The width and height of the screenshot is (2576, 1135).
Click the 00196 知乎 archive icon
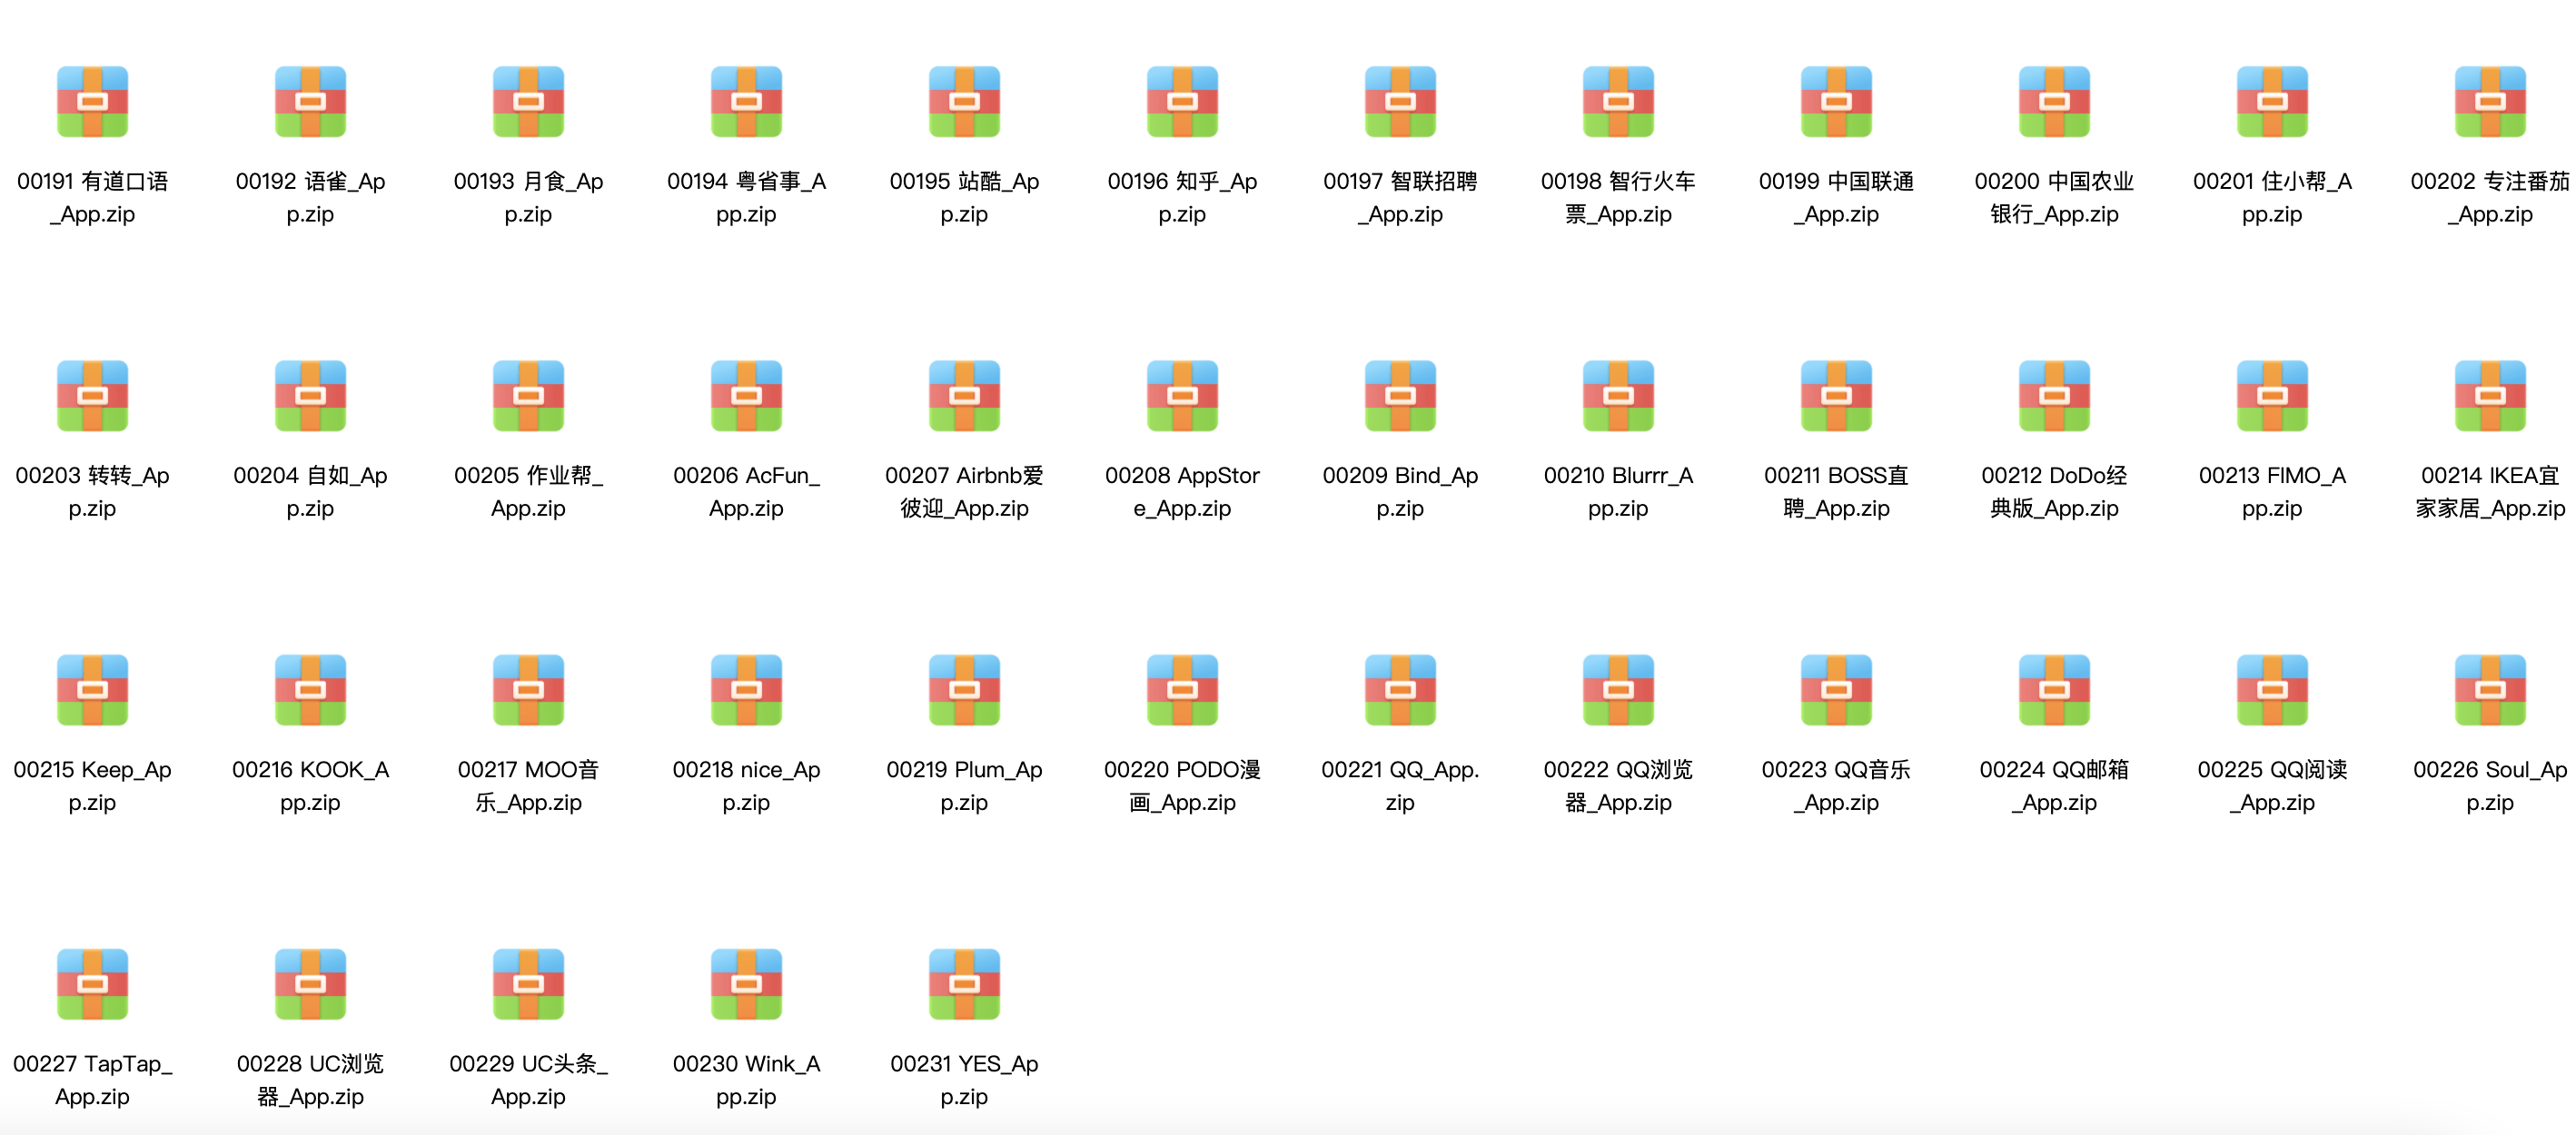pyautogui.click(x=1182, y=102)
